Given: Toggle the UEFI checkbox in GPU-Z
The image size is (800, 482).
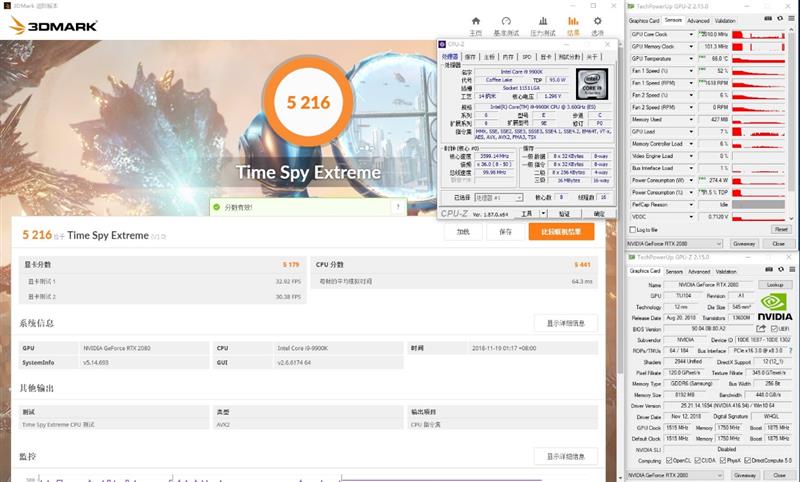Looking at the screenshot, I should (x=774, y=329).
